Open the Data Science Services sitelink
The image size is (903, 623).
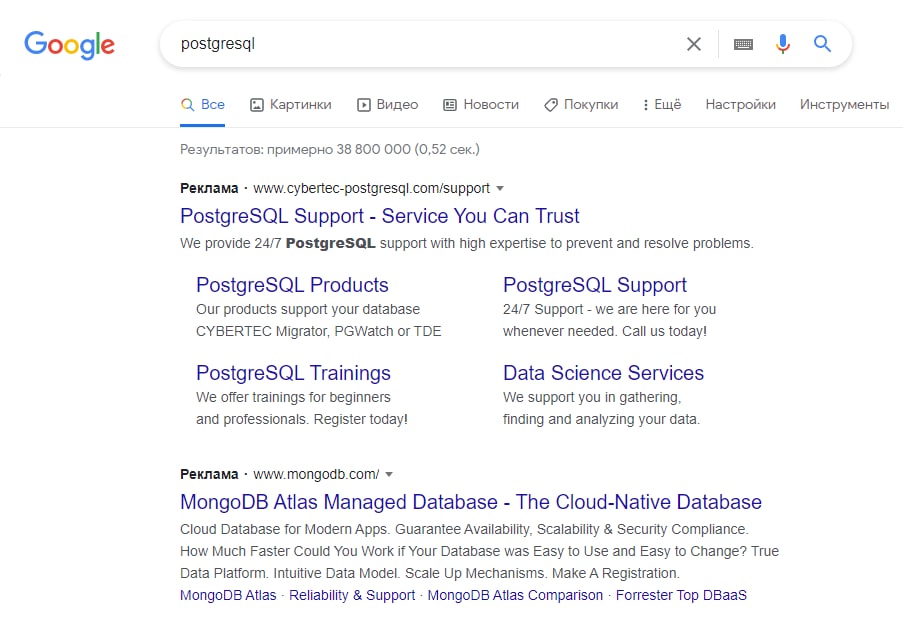604,373
